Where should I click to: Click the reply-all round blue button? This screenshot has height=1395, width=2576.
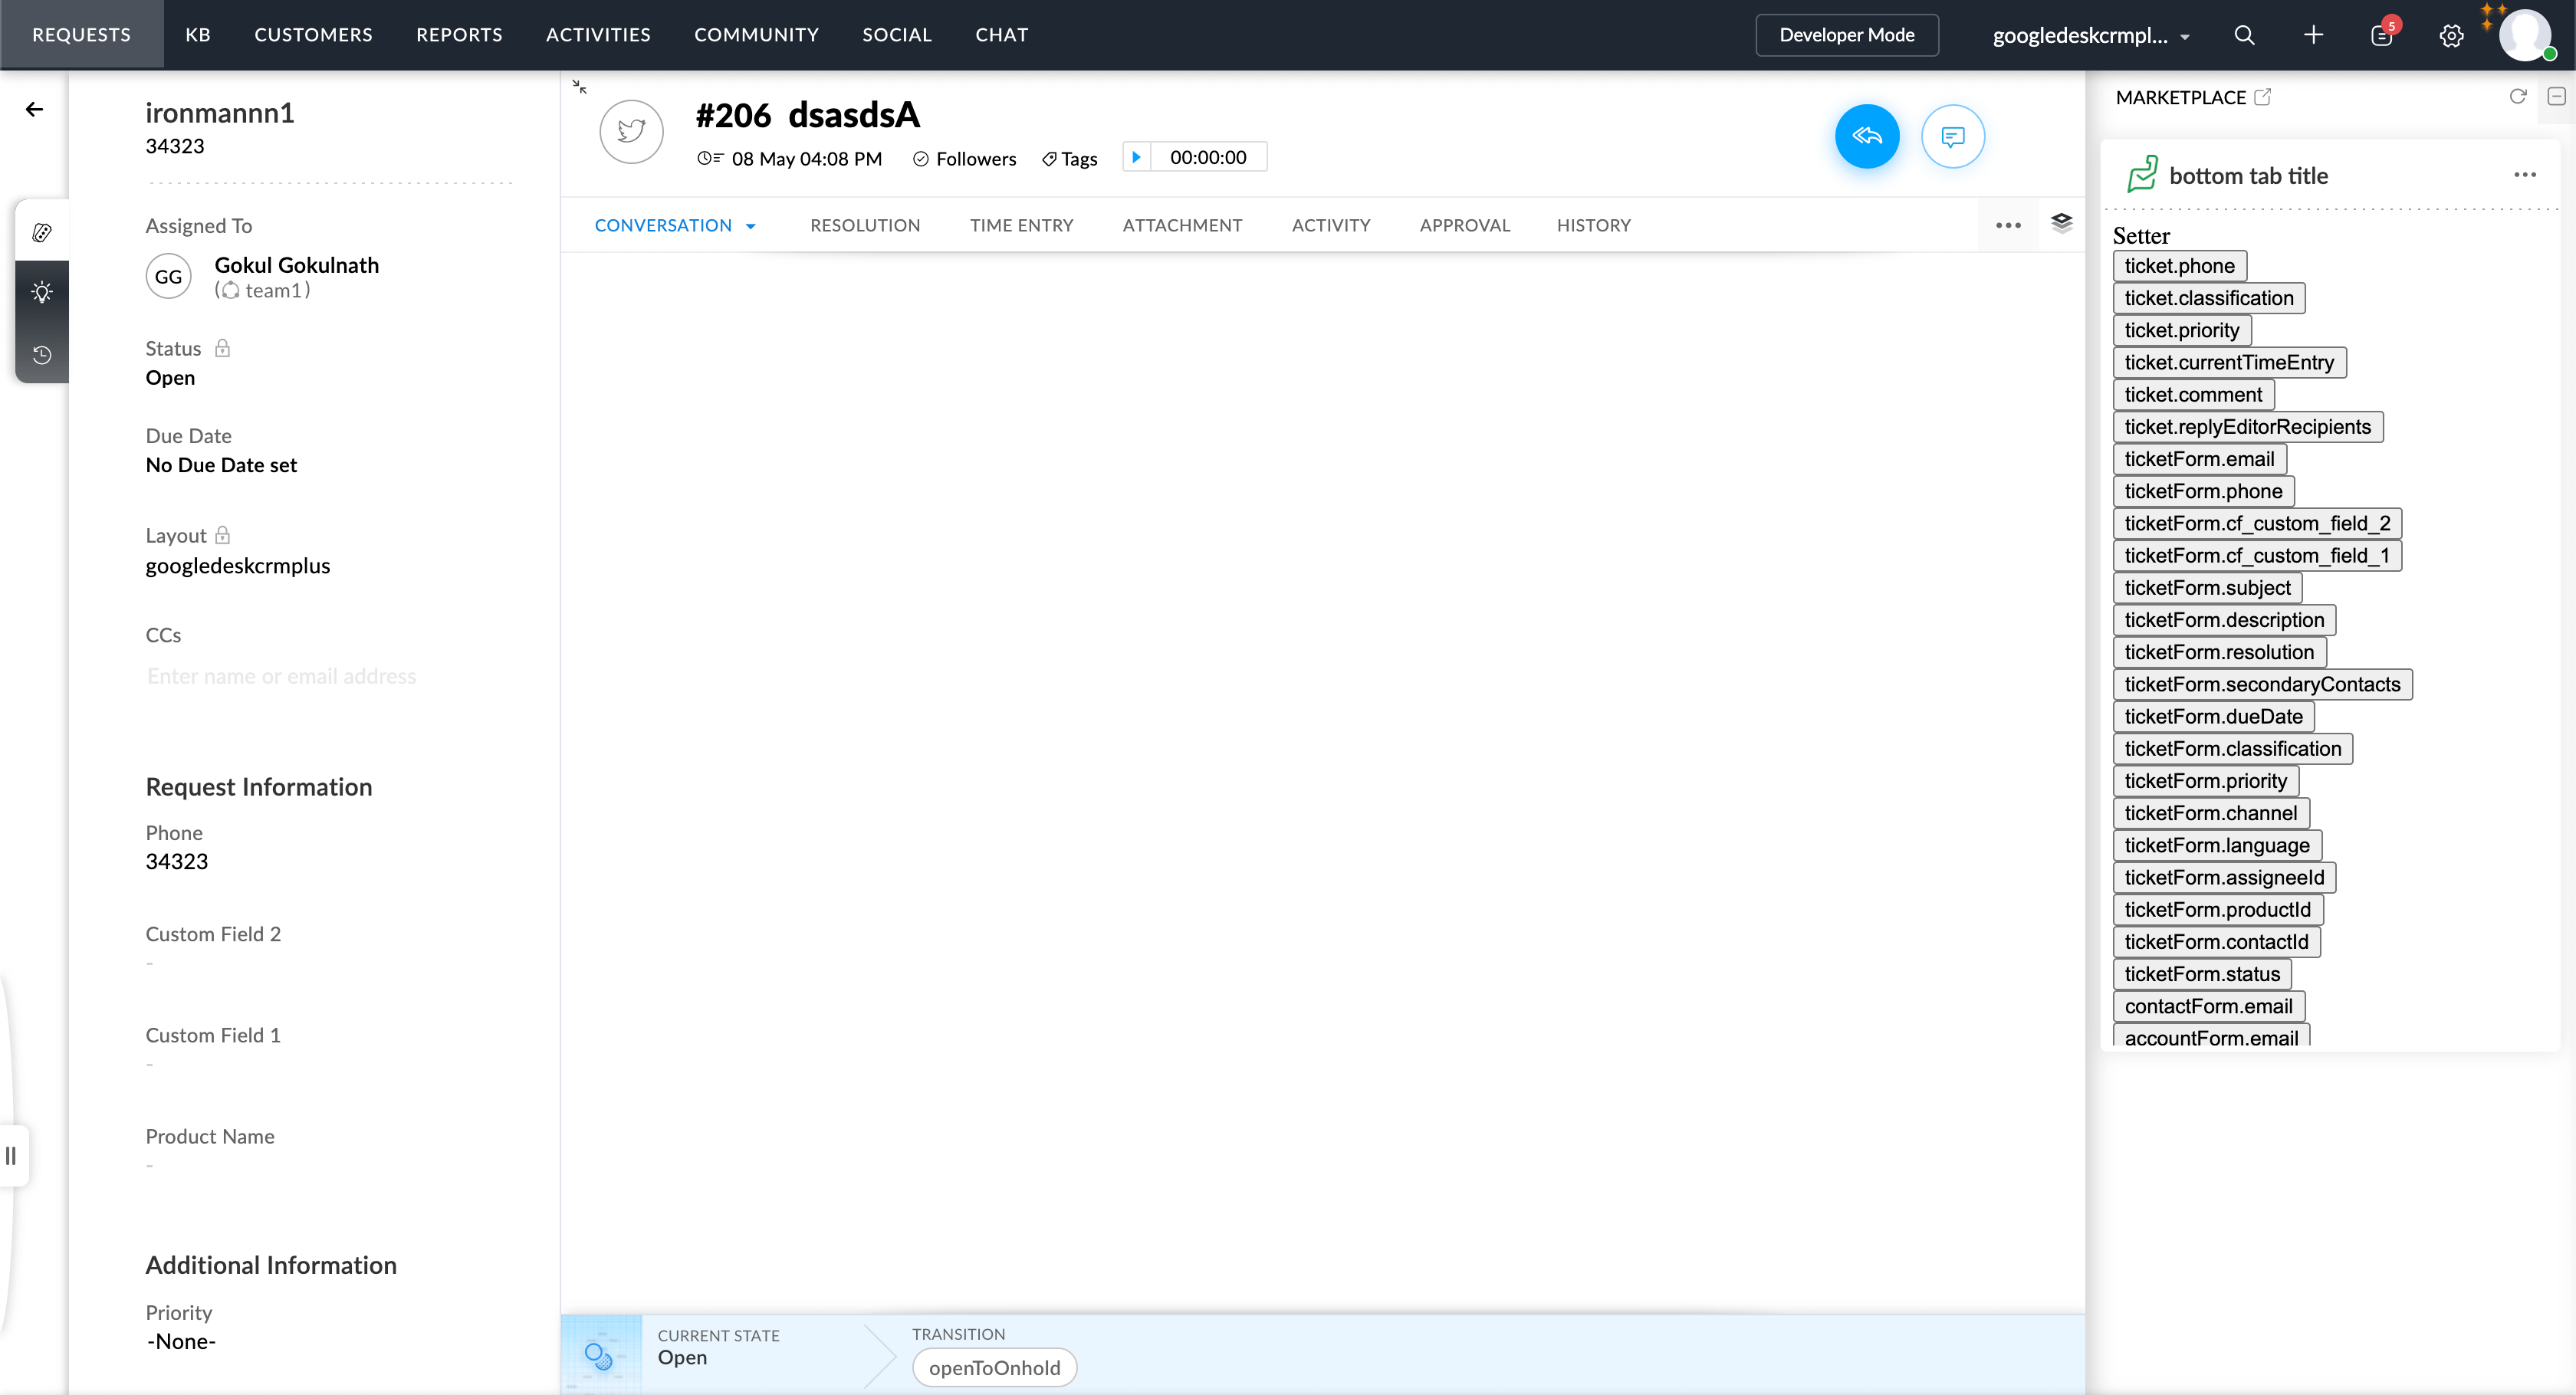coord(1866,136)
